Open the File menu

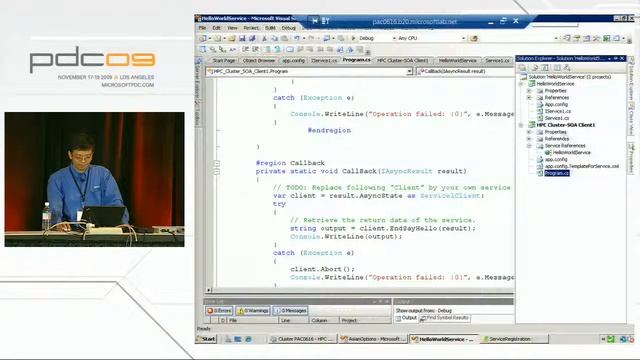202,28
